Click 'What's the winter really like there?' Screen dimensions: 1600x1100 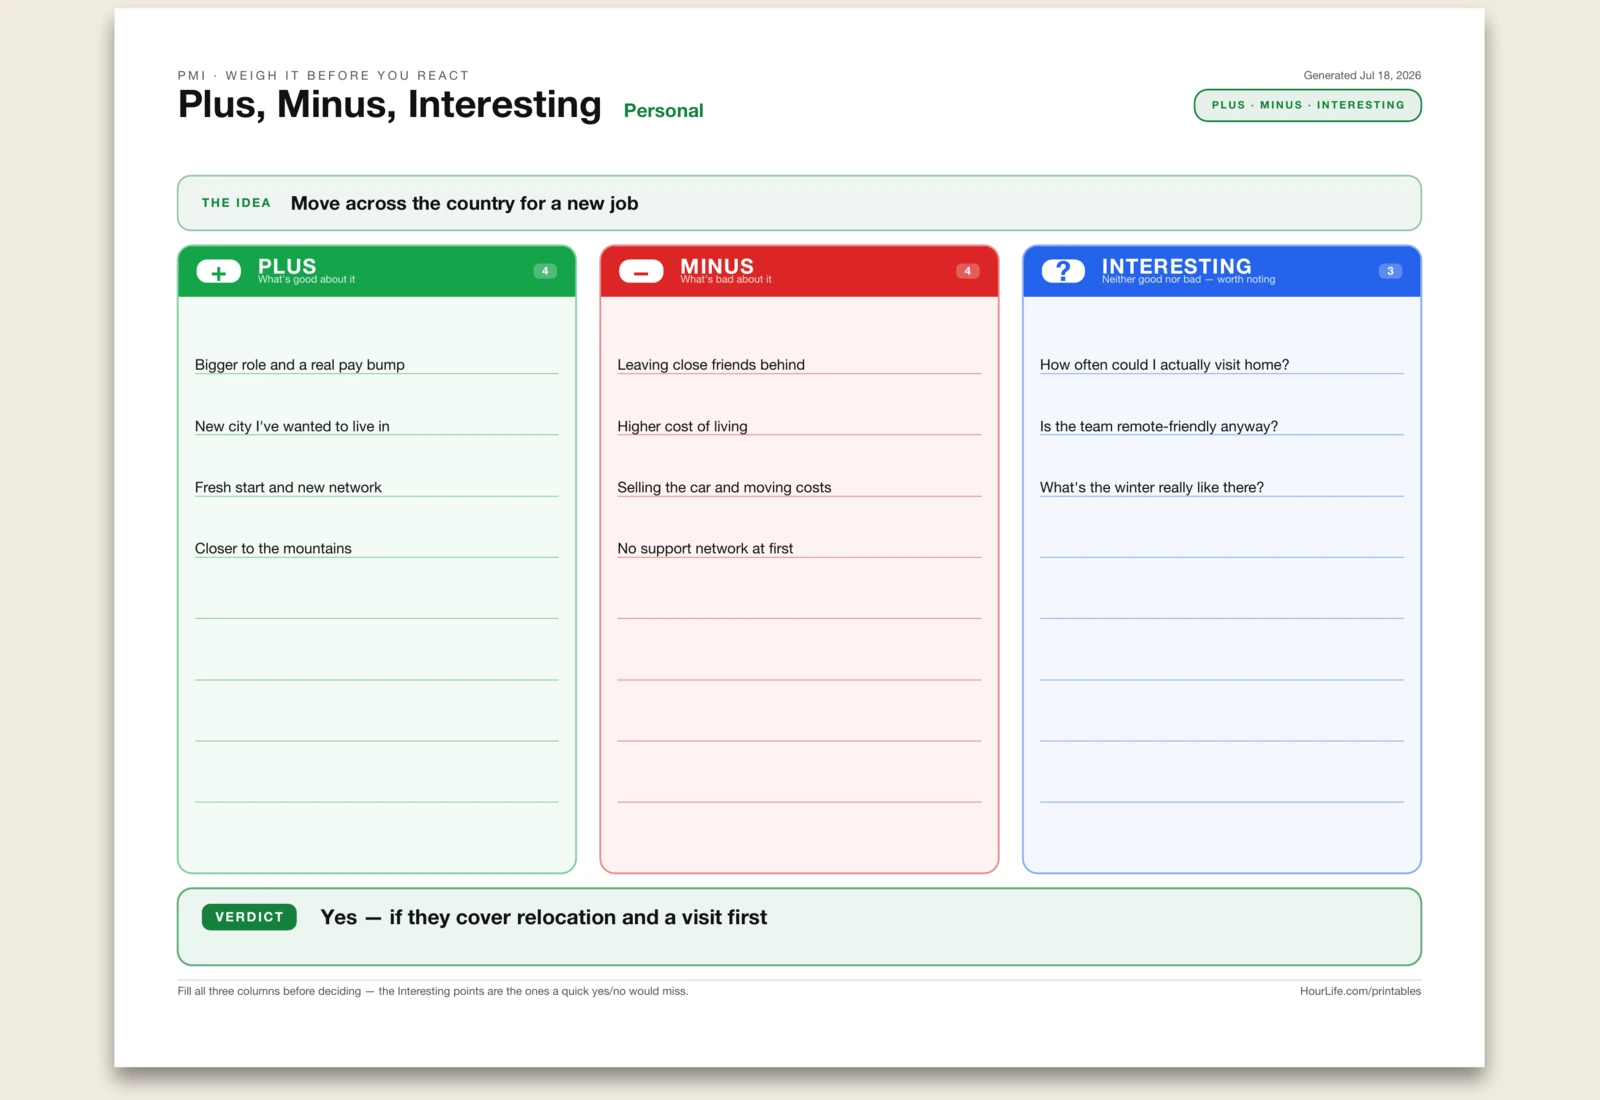(x=1152, y=487)
